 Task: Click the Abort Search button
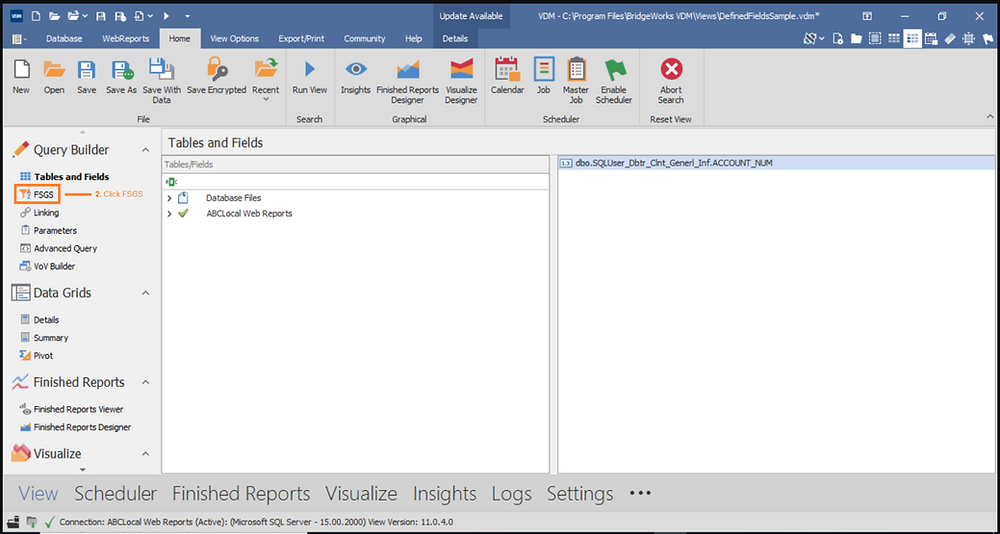tap(671, 81)
